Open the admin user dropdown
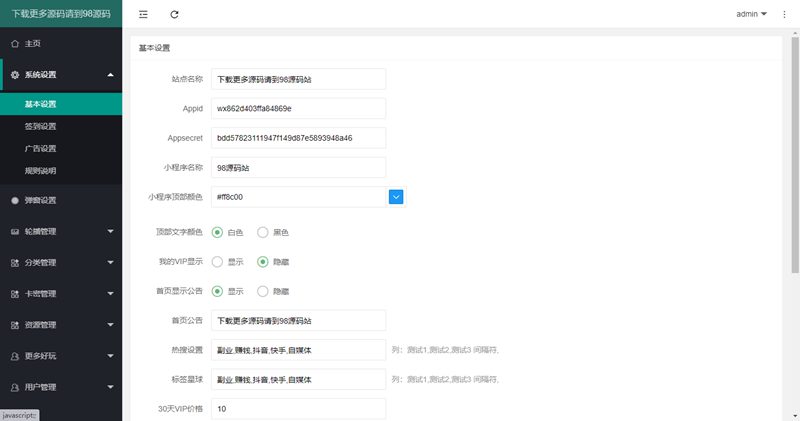Viewport: 800px width, 421px height. [751, 14]
